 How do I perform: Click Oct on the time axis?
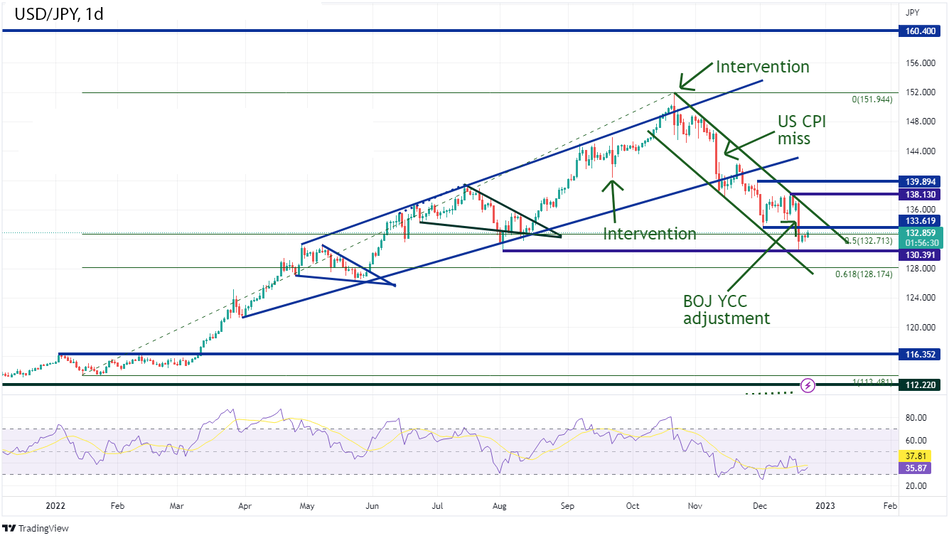(632, 506)
